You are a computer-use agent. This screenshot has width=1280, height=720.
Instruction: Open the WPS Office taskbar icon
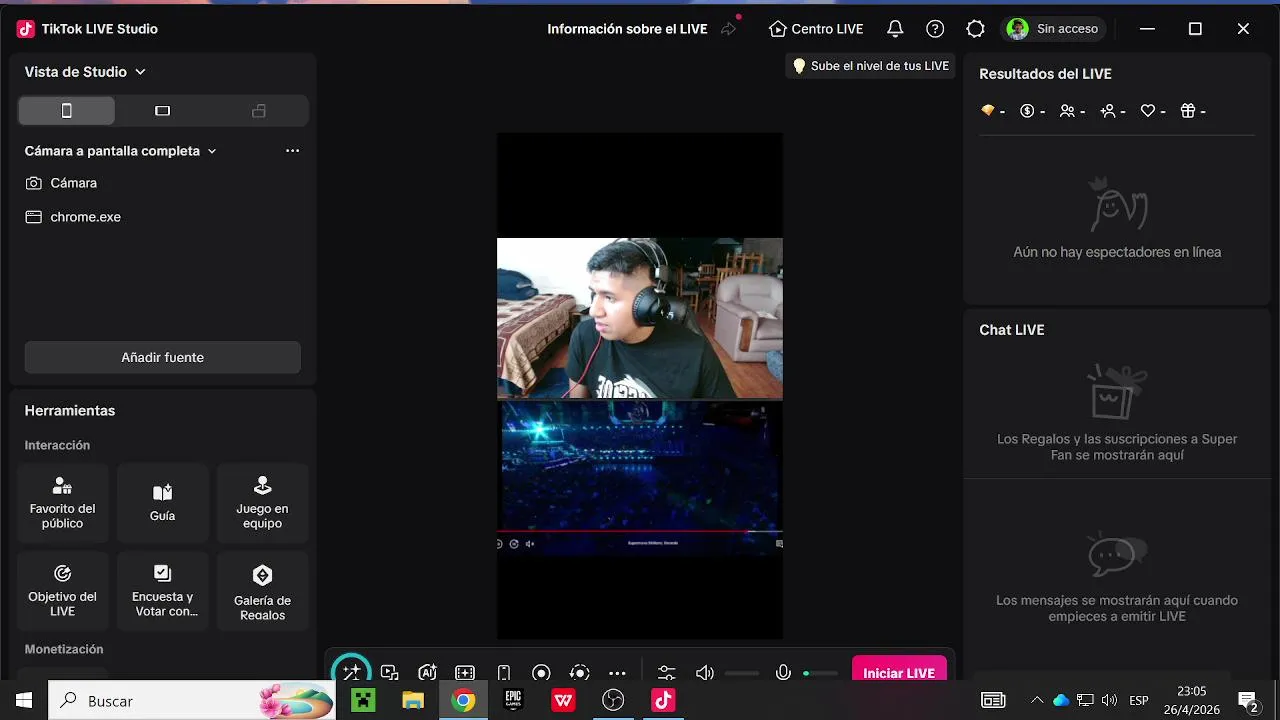(x=563, y=701)
